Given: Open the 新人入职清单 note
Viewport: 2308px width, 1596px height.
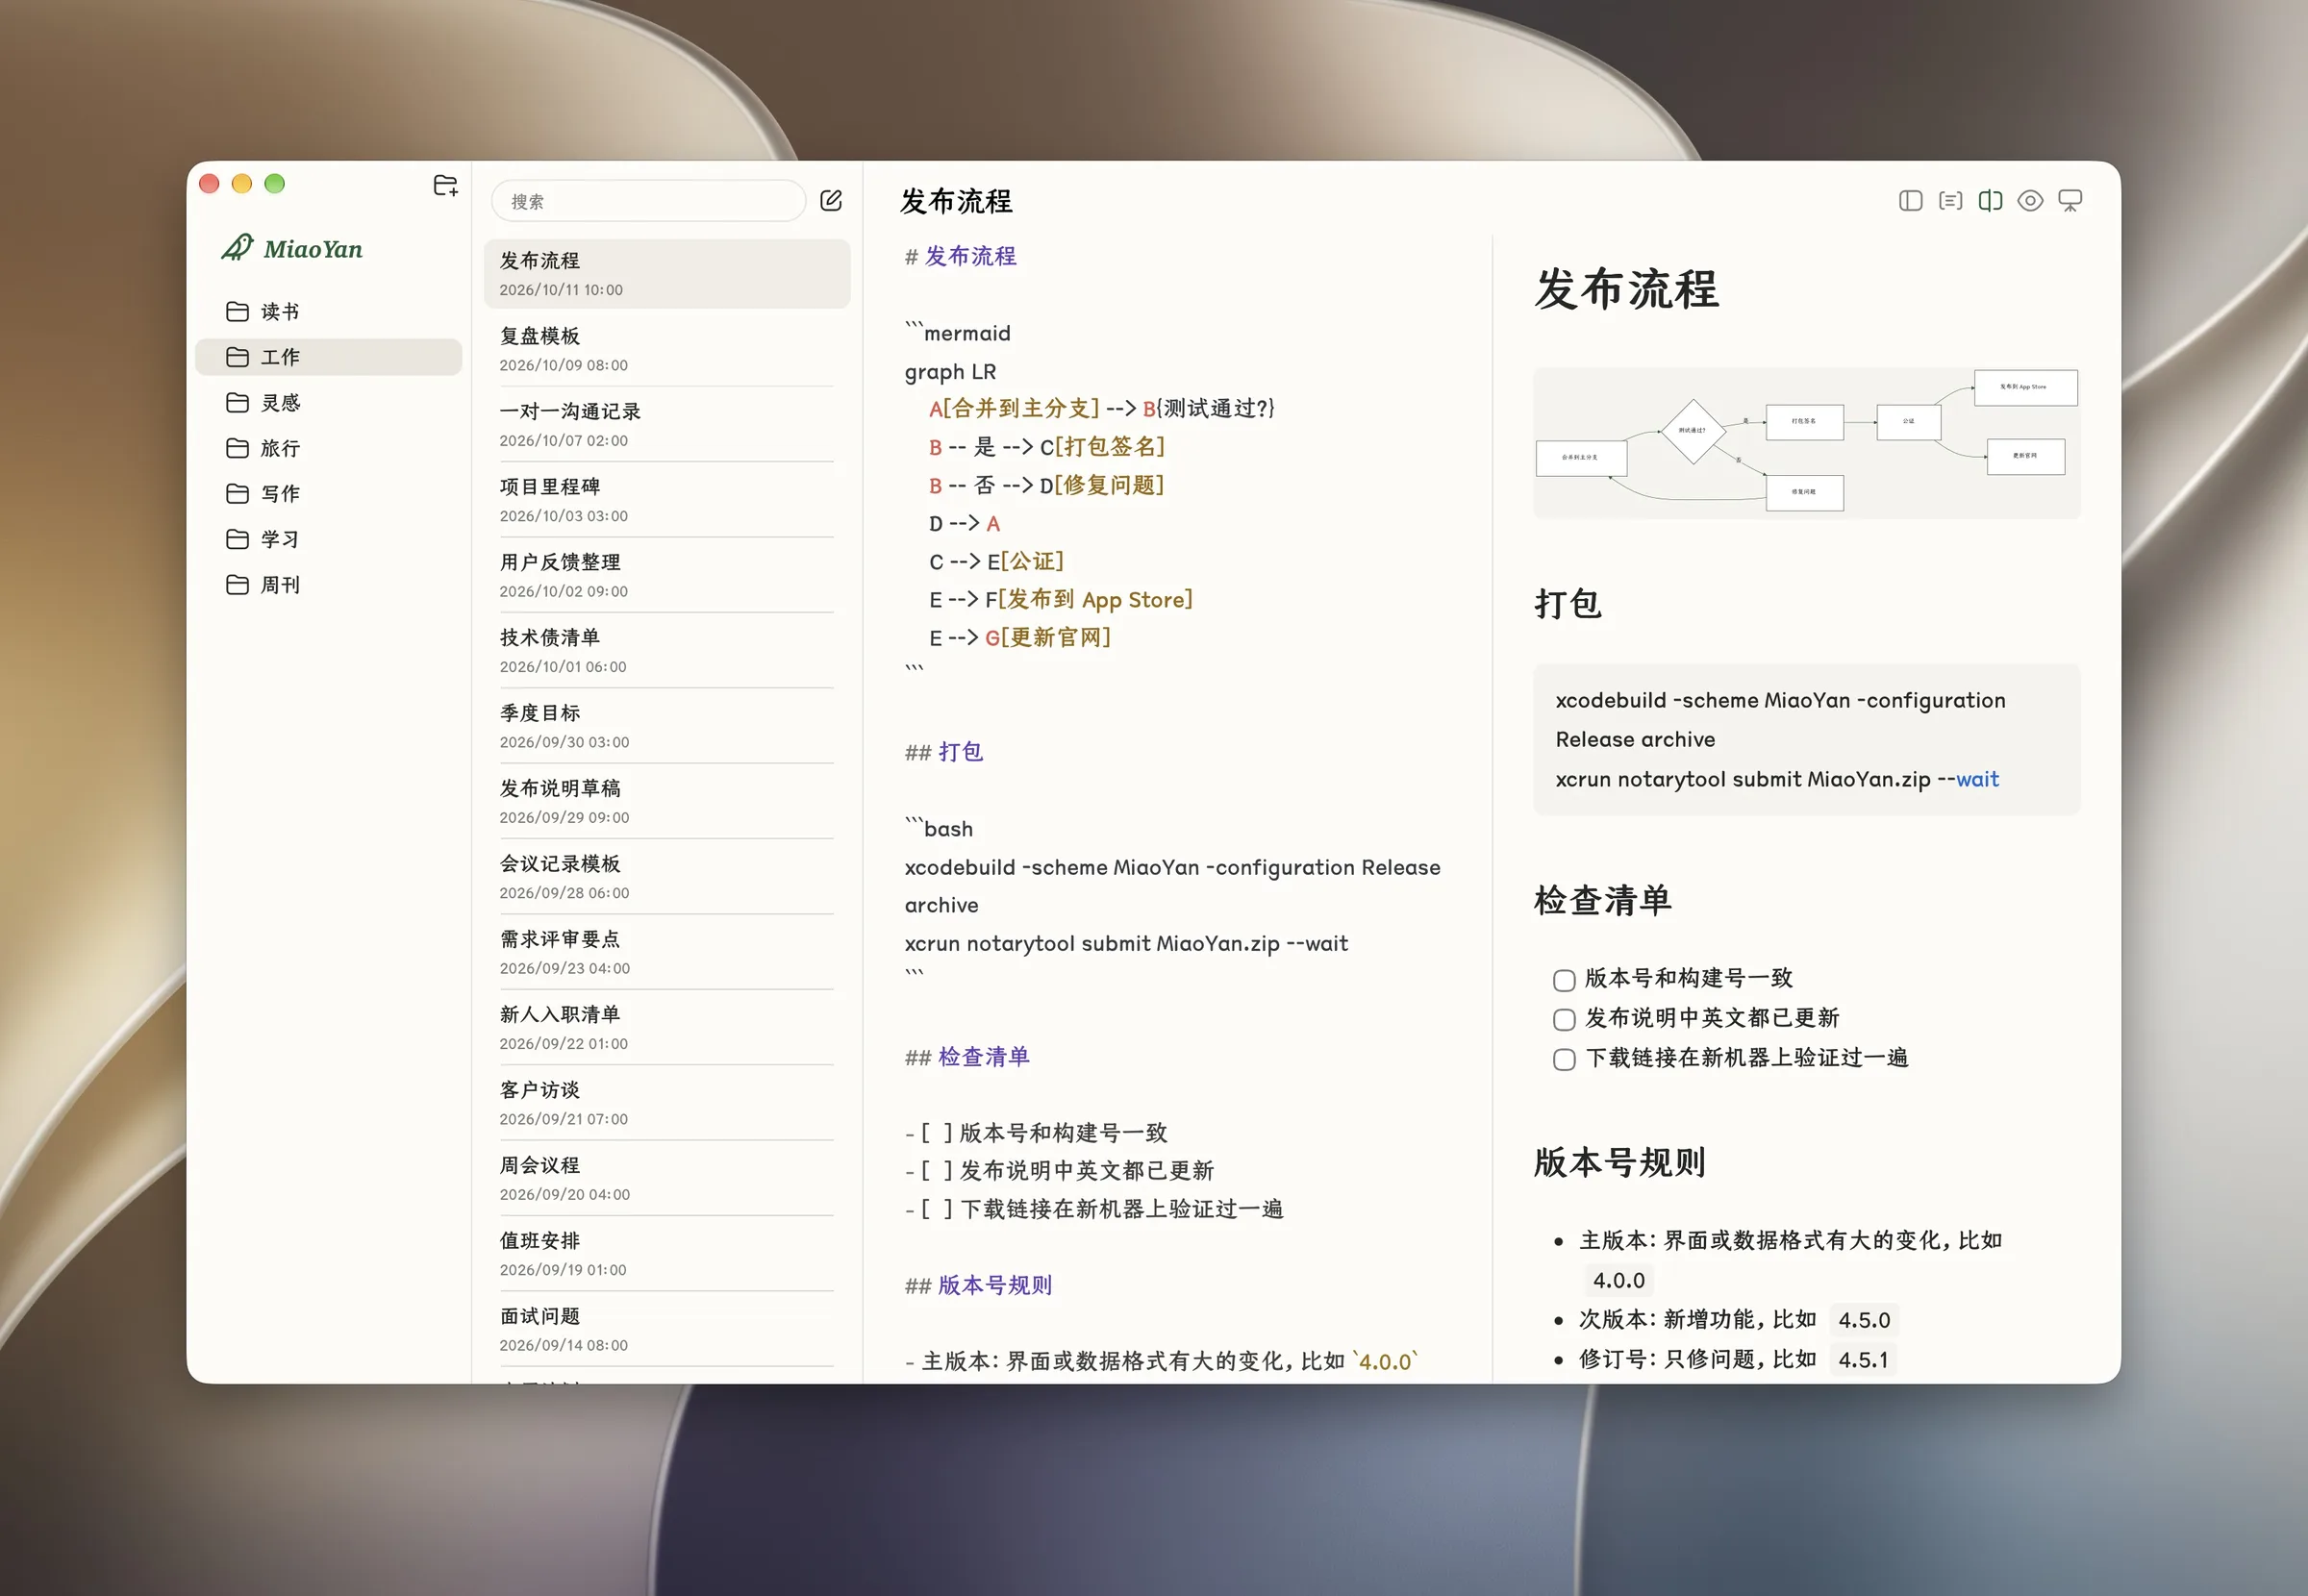Looking at the screenshot, I should 667,1028.
